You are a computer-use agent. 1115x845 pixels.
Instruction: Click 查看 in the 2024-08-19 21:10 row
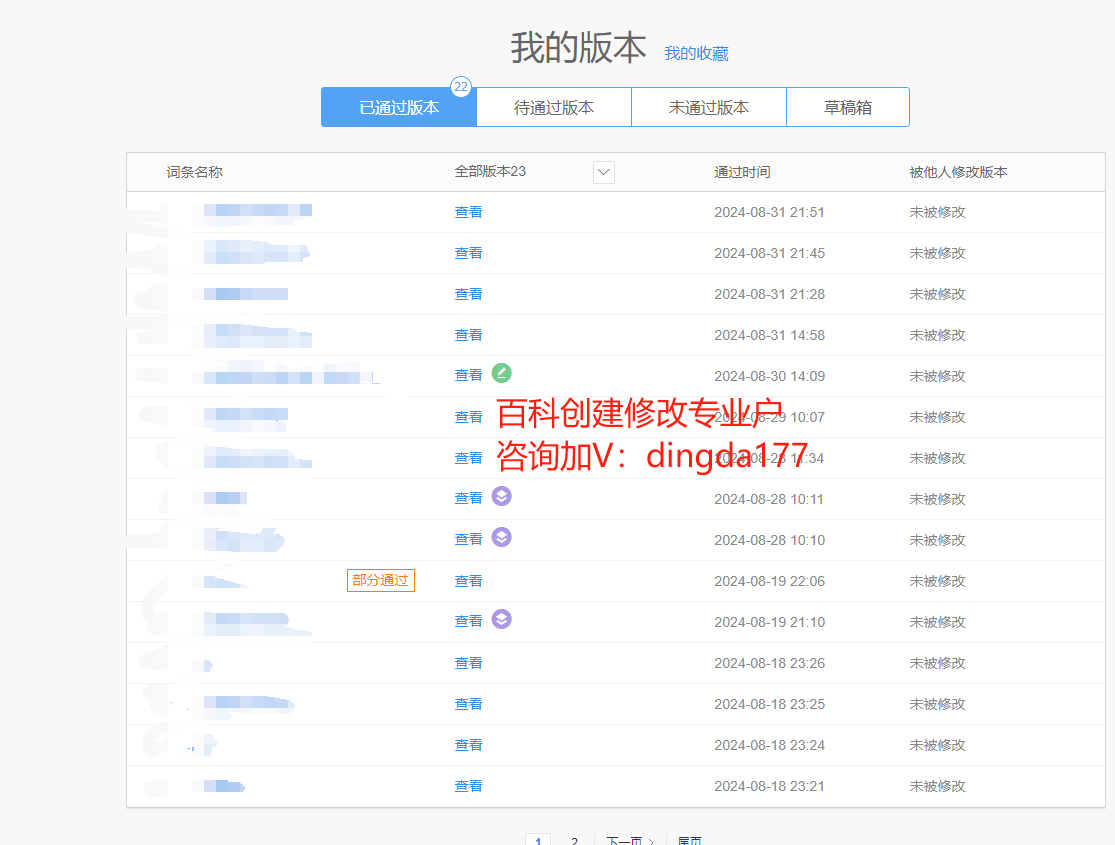click(469, 622)
